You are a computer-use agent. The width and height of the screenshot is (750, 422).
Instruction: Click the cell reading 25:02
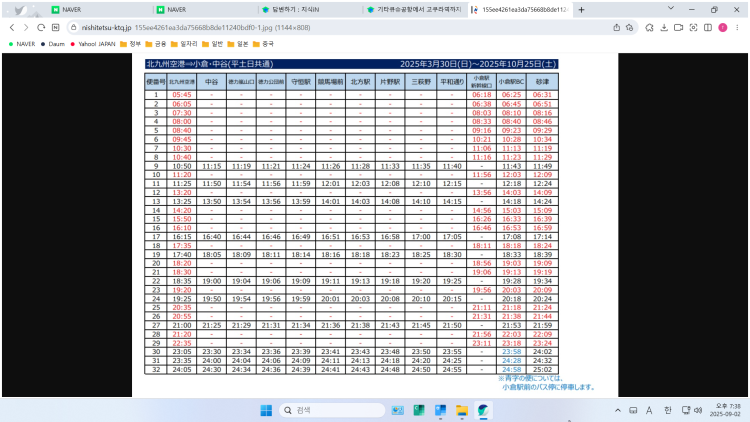pyautogui.click(x=542, y=369)
